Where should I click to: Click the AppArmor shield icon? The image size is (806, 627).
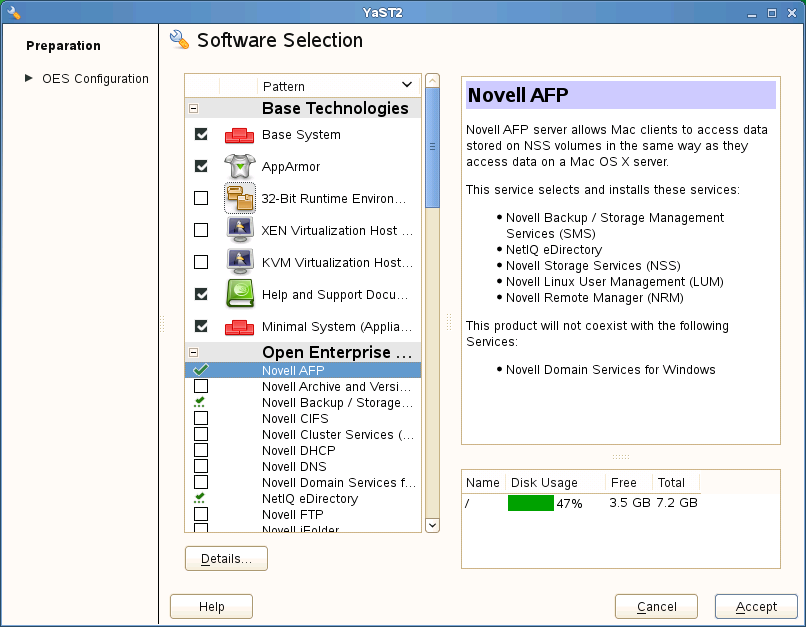[239, 167]
